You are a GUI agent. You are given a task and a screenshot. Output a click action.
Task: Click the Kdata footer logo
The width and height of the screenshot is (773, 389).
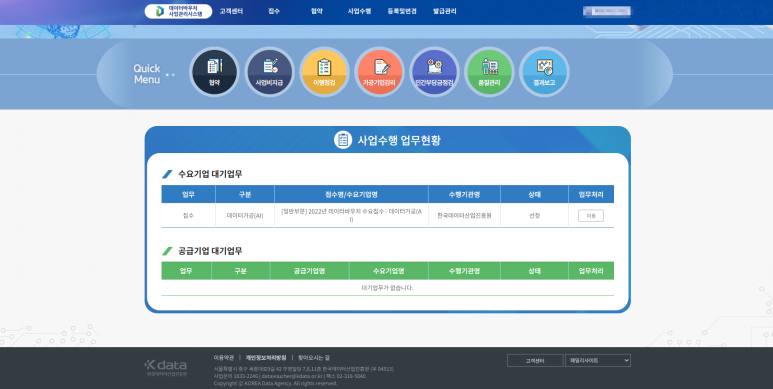click(x=166, y=368)
